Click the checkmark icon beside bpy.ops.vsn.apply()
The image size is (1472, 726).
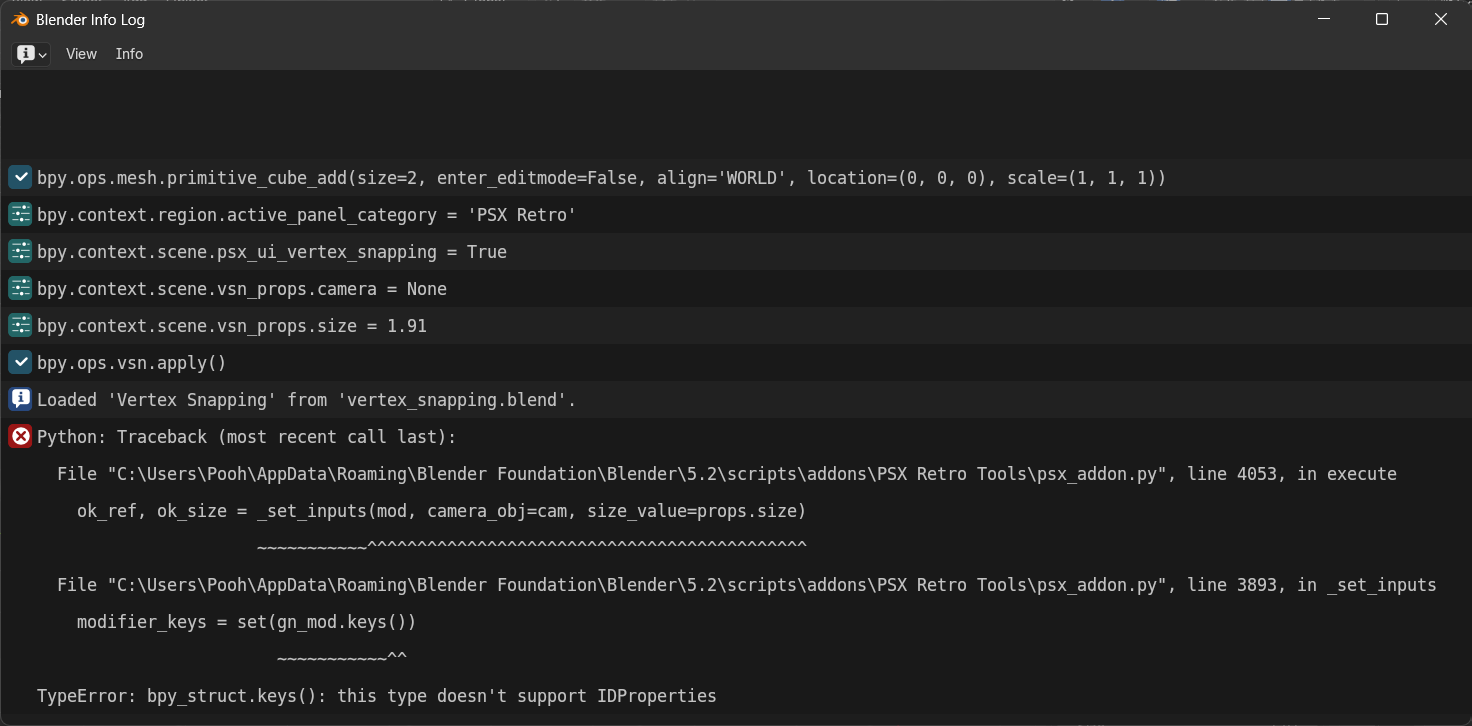click(20, 363)
